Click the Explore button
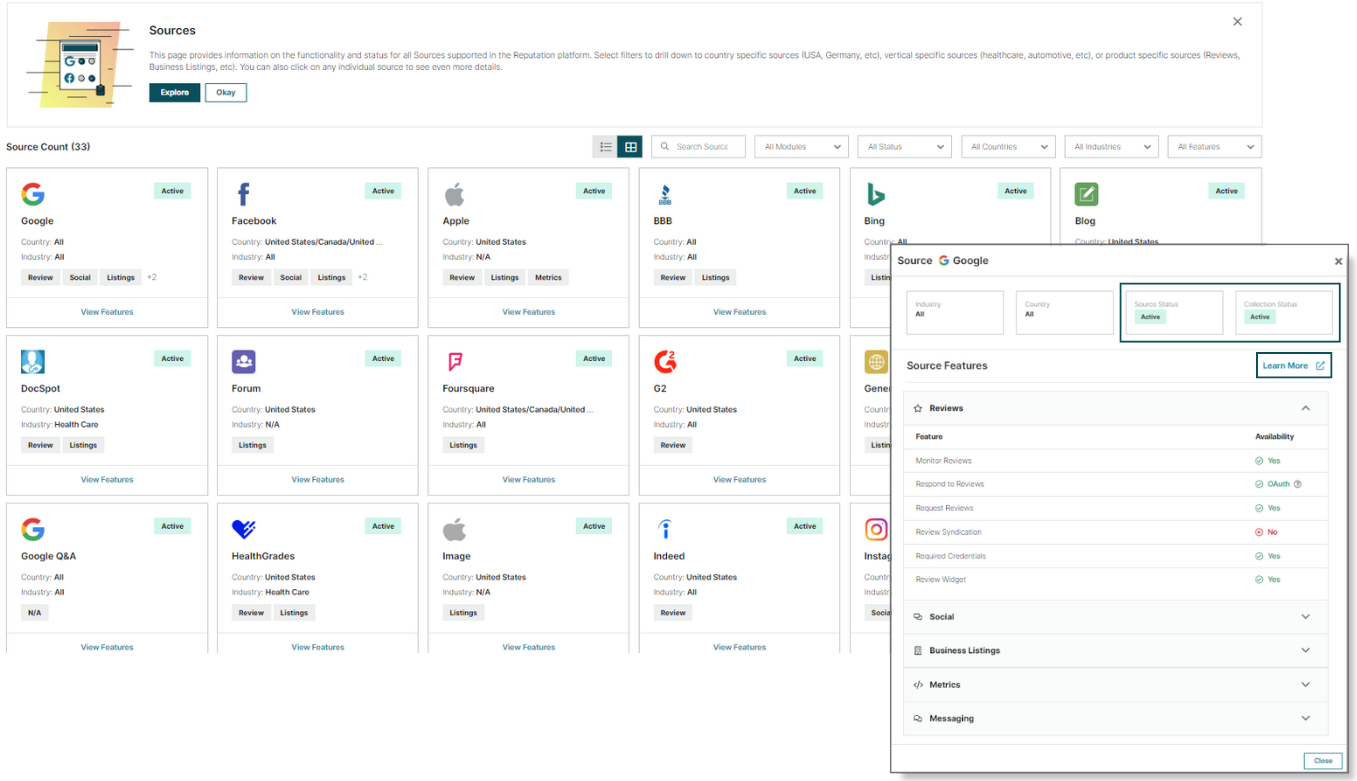 click(174, 92)
